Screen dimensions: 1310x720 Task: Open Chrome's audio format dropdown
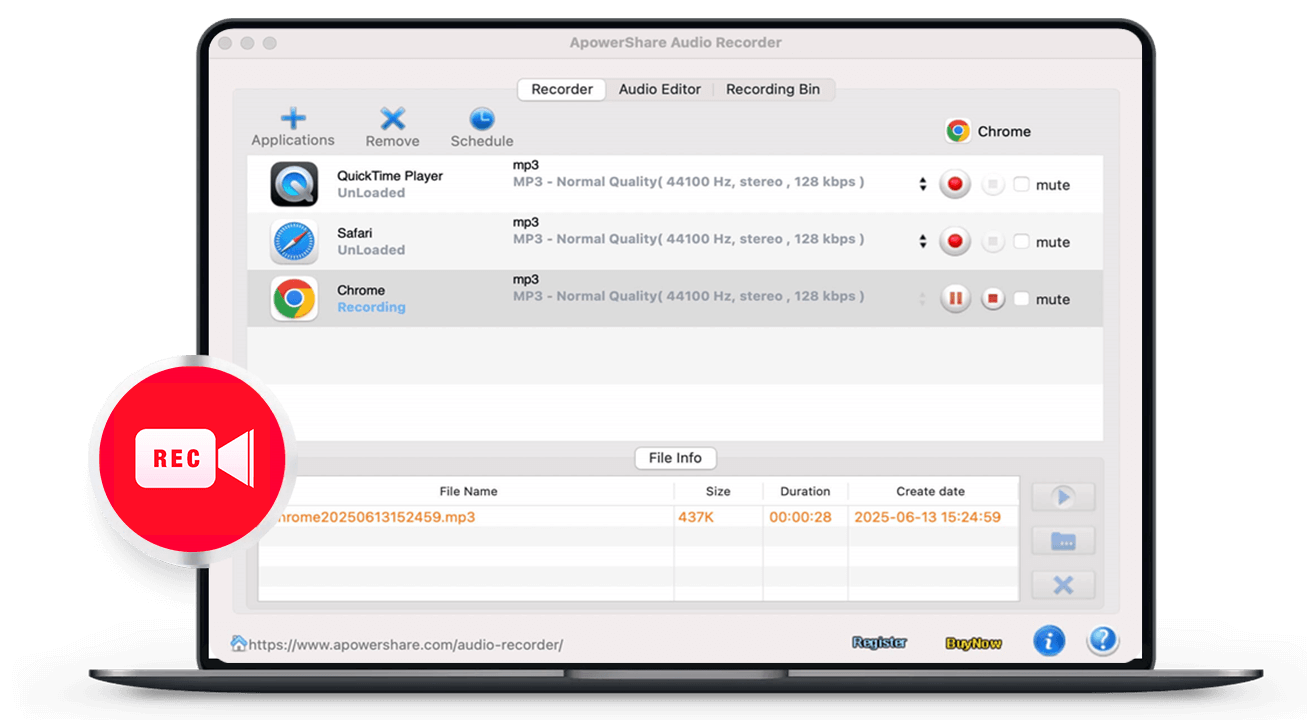(922, 298)
